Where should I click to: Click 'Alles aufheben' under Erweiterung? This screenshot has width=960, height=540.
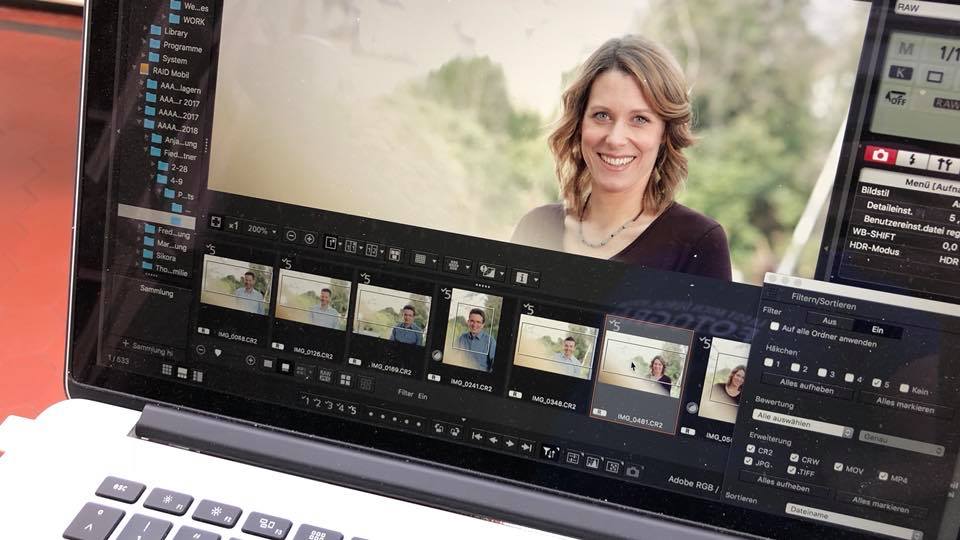(783, 484)
